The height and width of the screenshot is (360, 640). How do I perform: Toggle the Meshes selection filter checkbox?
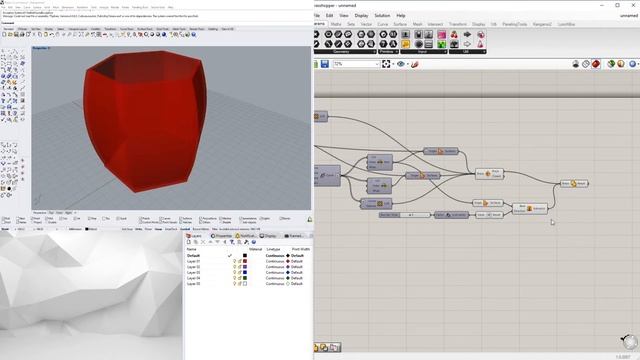(x=221, y=218)
